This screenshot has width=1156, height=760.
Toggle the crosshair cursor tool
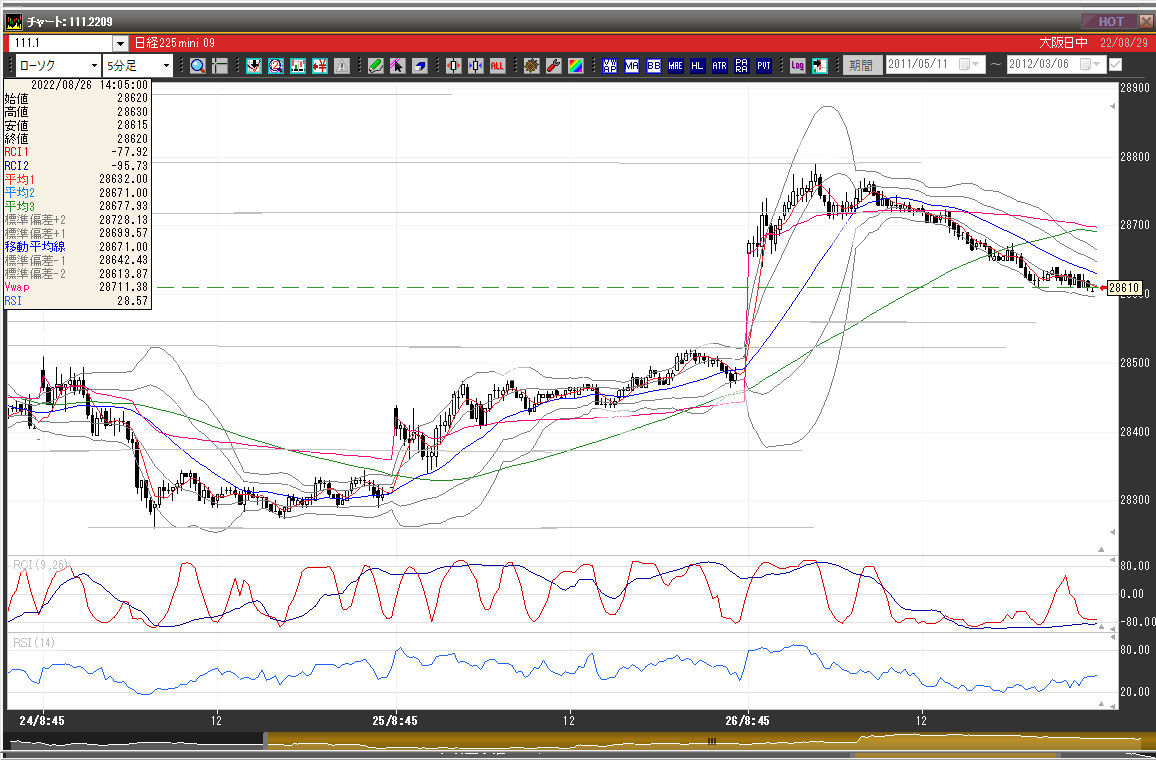[219, 66]
